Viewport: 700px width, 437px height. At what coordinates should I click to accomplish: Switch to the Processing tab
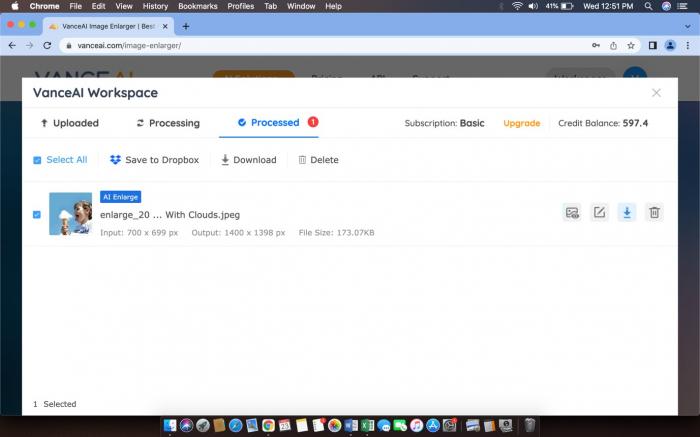(168, 123)
